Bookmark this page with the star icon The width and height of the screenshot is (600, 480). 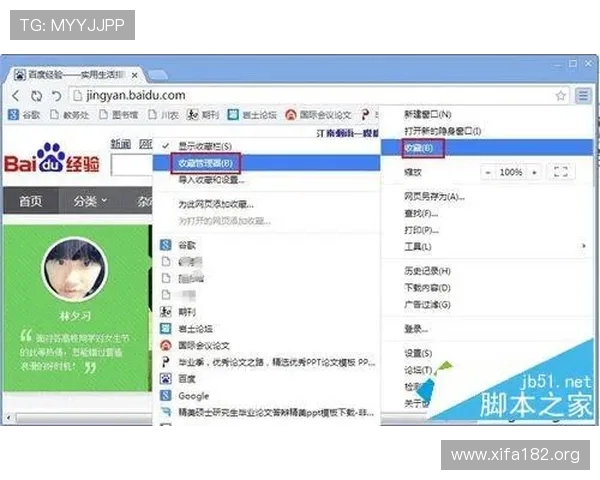click(x=561, y=96)
